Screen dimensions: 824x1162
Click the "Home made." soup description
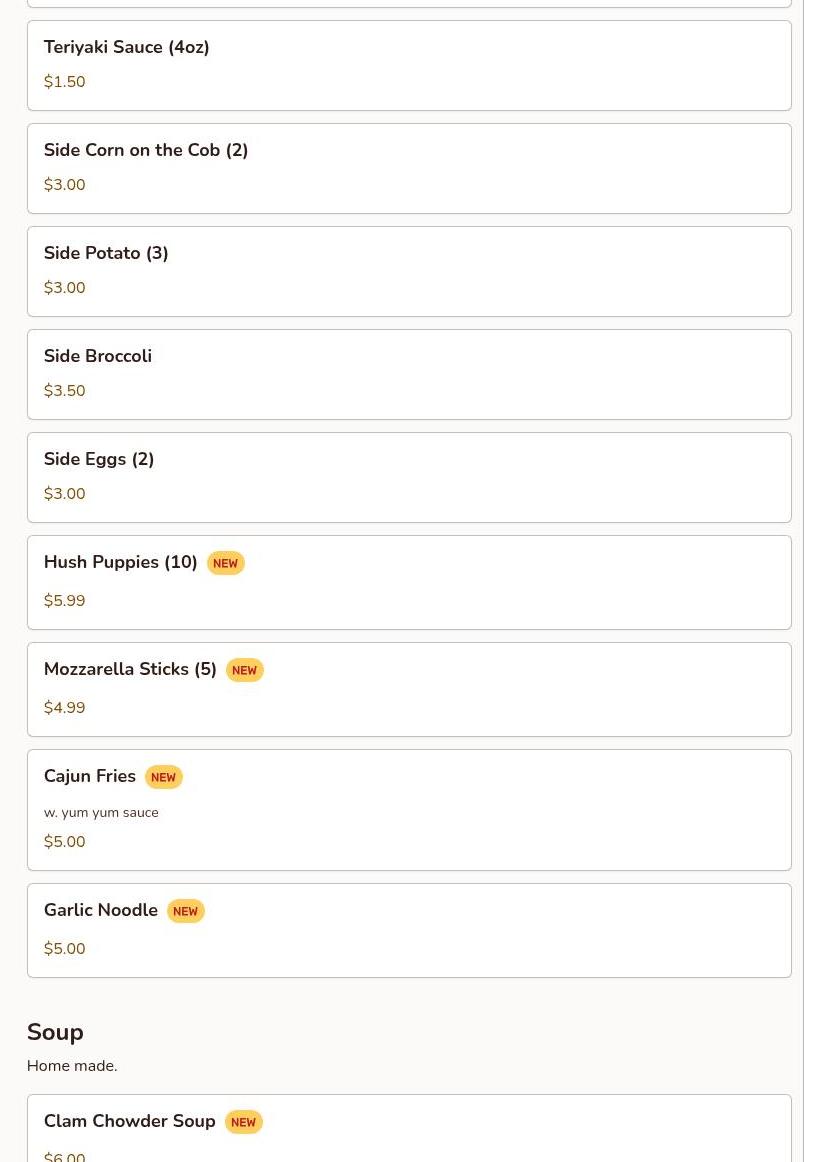coord(72,1066)
